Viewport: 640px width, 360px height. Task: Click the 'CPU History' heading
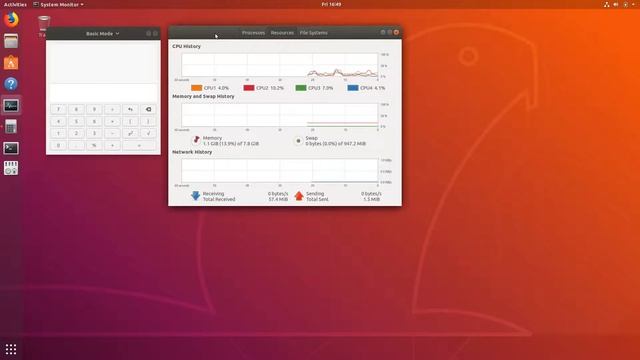click(x=187, y=46)
